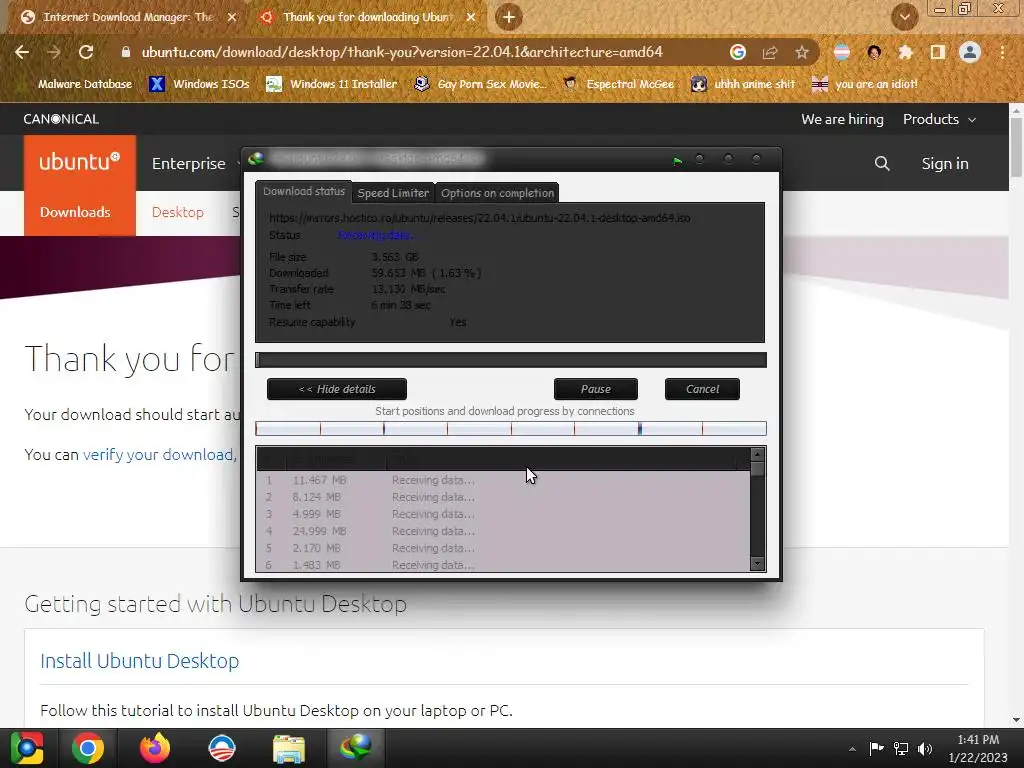Open File Explorer folder on taskbar
The width and height of the screenshot is (1024, 768).
point(289,748)
